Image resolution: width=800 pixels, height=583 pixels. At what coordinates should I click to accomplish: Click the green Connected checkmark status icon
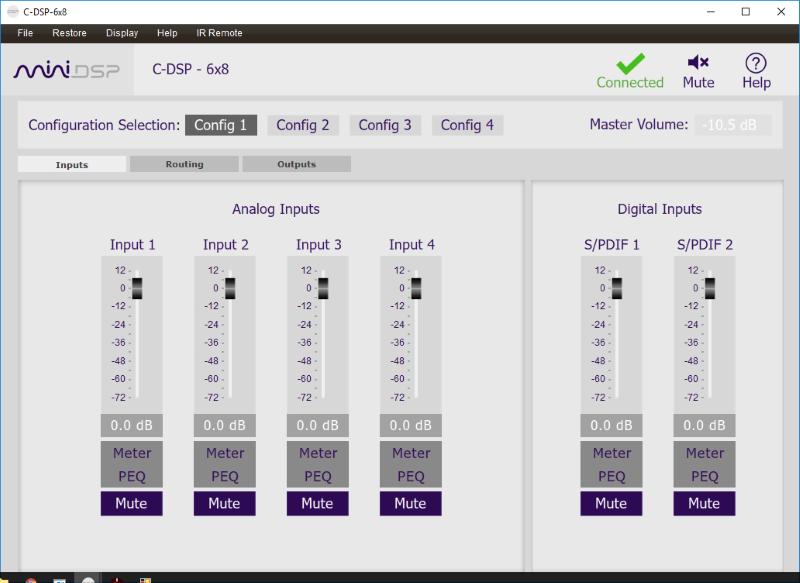coord(630,64)
